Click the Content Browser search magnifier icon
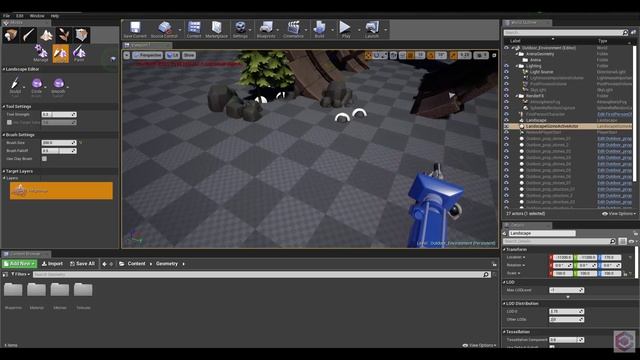640x360 pixels. pyautogui.click(x=486, y=275)
